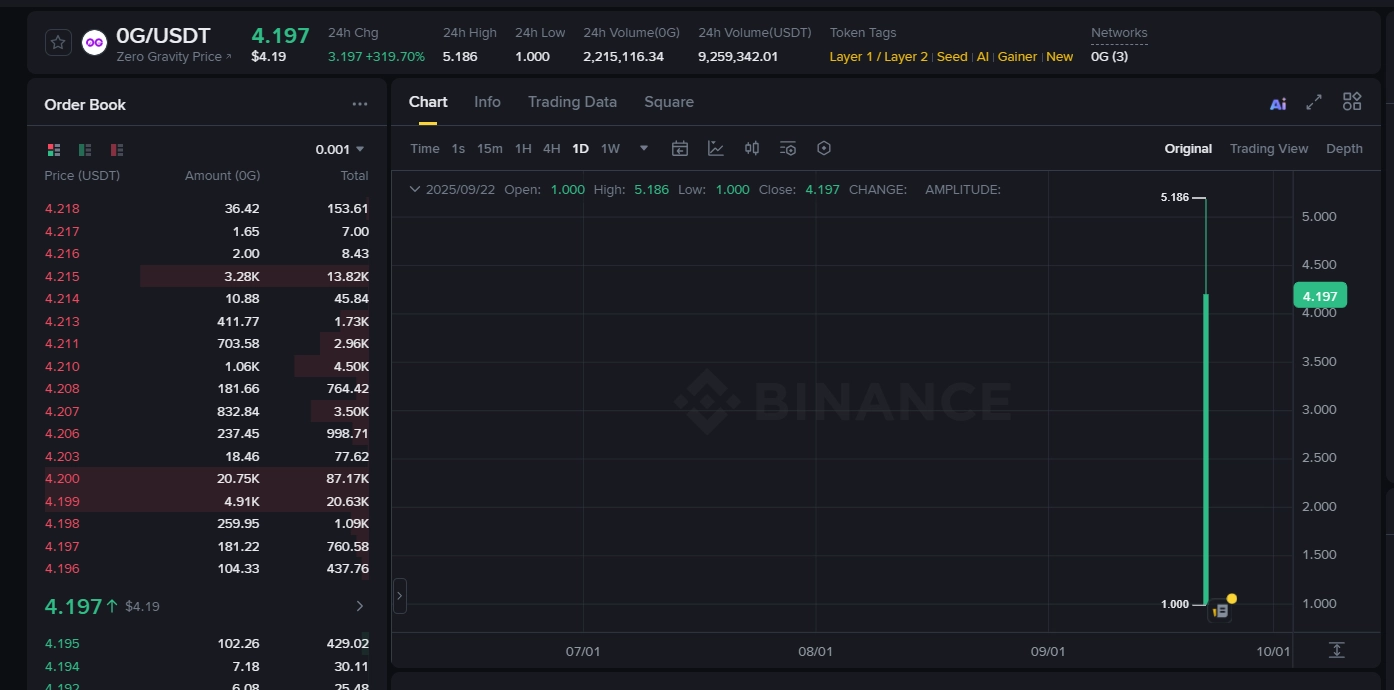
Task: Expand the chart to fullscreen
Action: [x=1314, y=101]
